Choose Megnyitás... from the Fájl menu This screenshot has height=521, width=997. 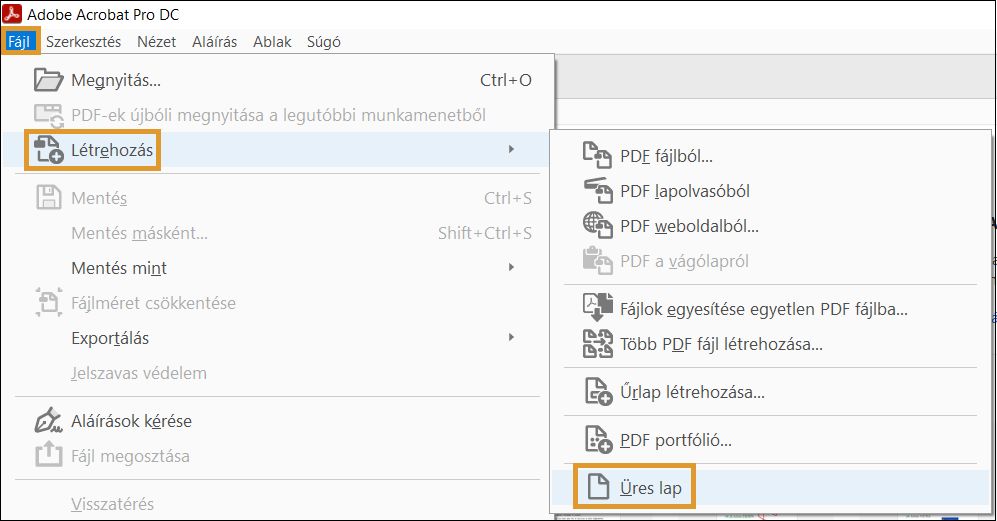pyautogui.click(x=278, y=80)
